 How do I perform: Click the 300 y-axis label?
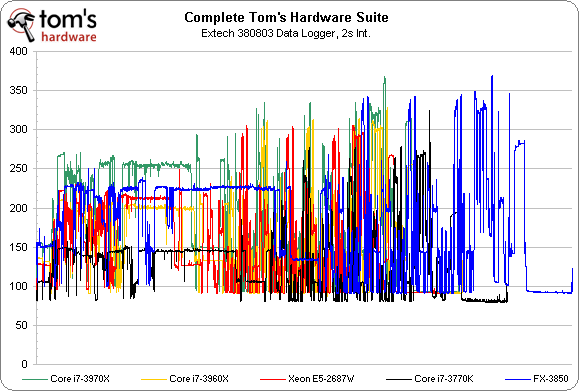19,130
